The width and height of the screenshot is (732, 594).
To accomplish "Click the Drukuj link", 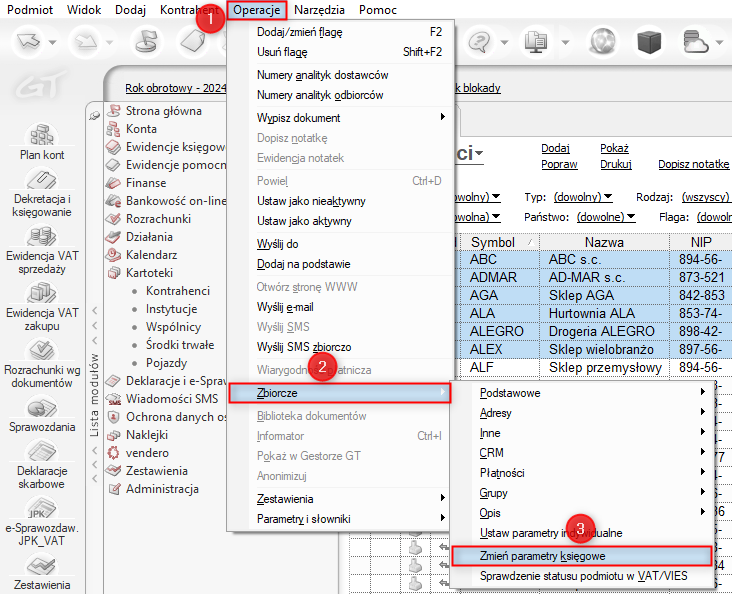I will pyautogui.click(x=616, y=164).
